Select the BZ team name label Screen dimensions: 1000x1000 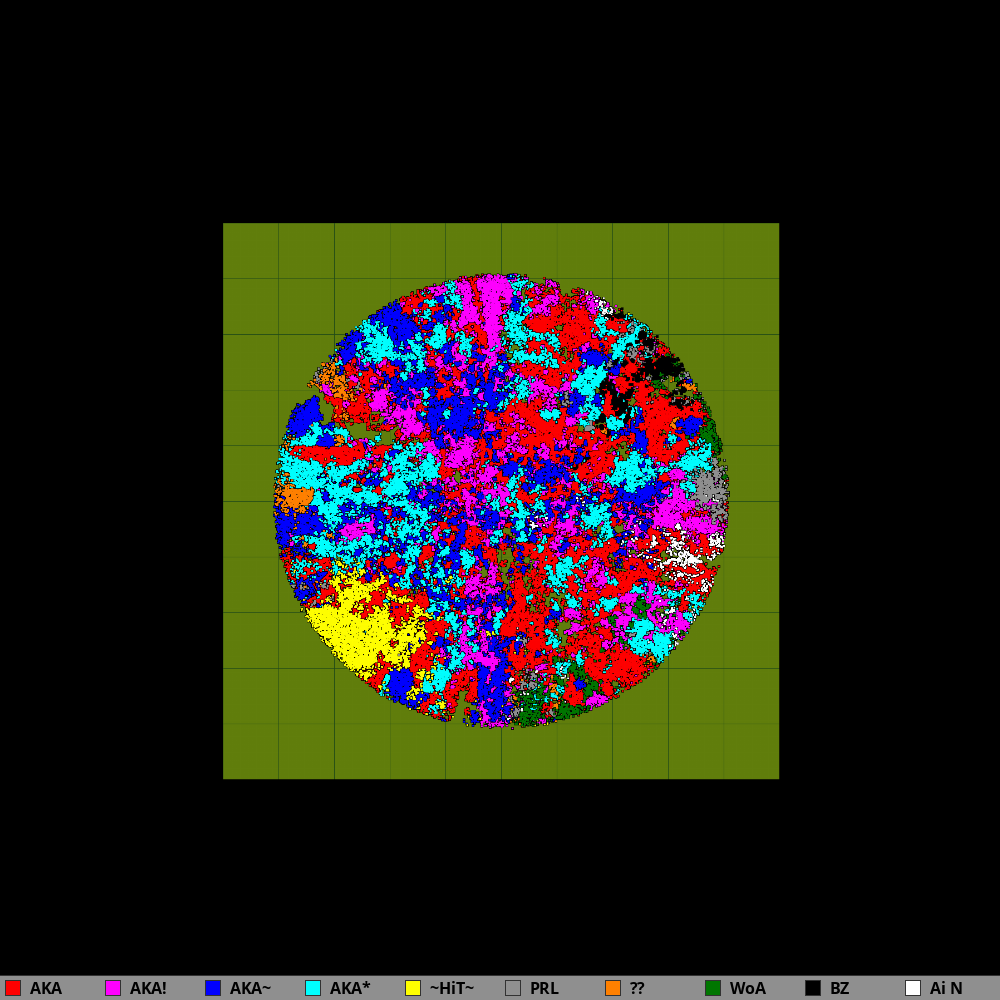pos(839,988)
